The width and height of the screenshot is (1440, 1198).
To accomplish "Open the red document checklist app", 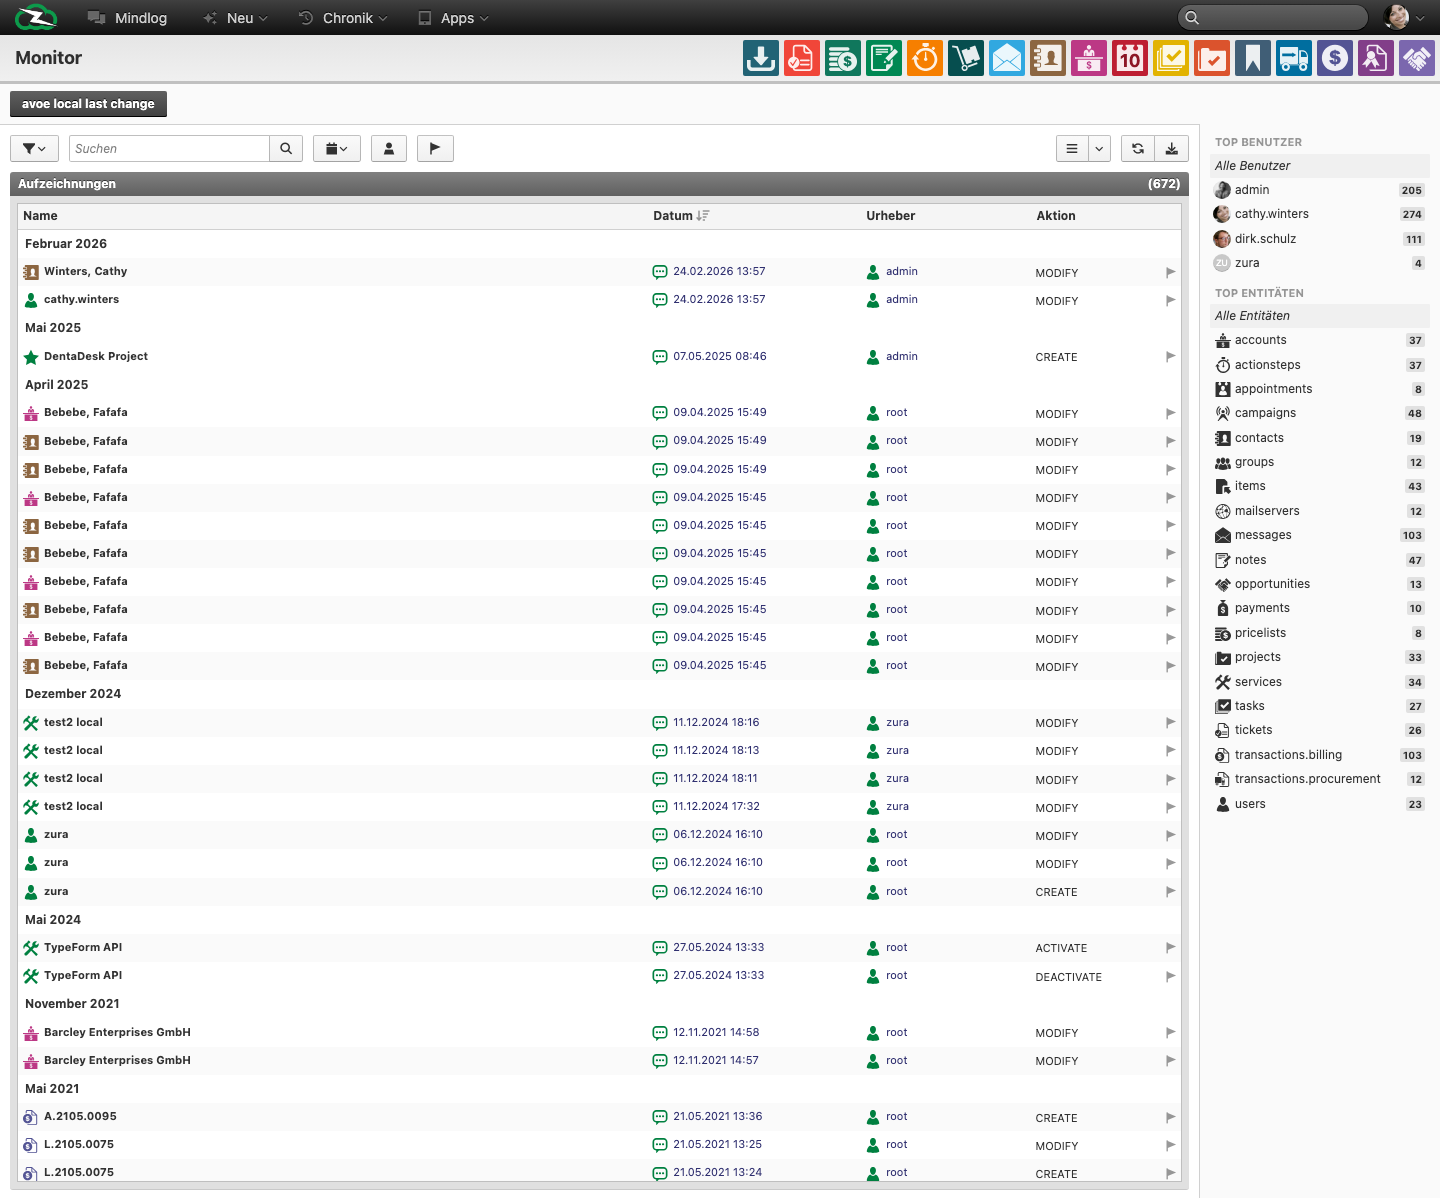I will tap(802, 58).
